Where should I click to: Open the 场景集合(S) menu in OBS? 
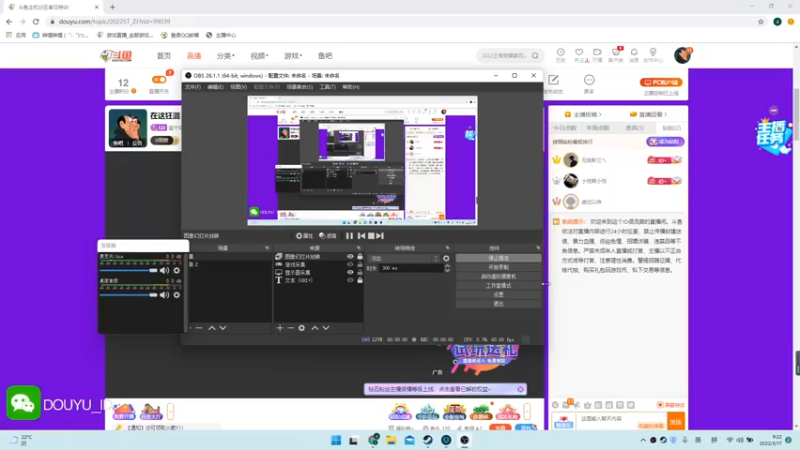299,87
